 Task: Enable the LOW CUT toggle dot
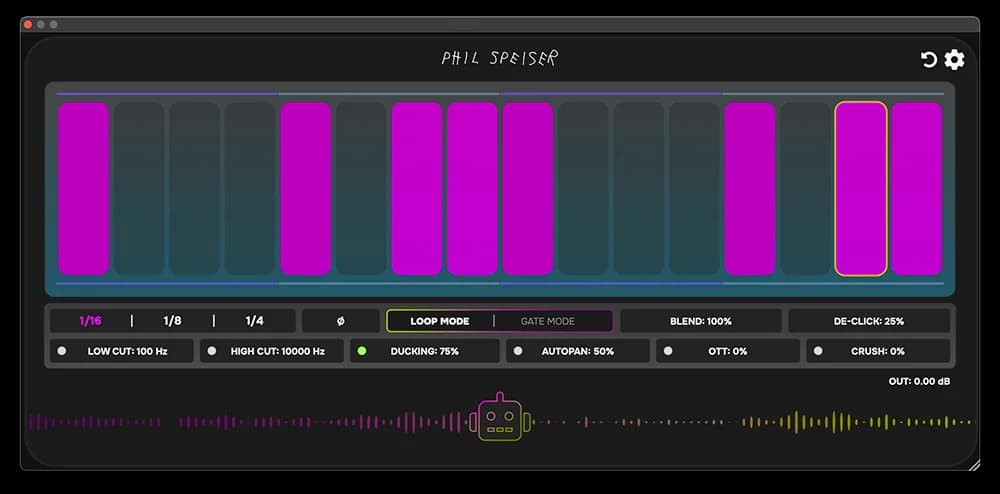click(x=62, y=351)
